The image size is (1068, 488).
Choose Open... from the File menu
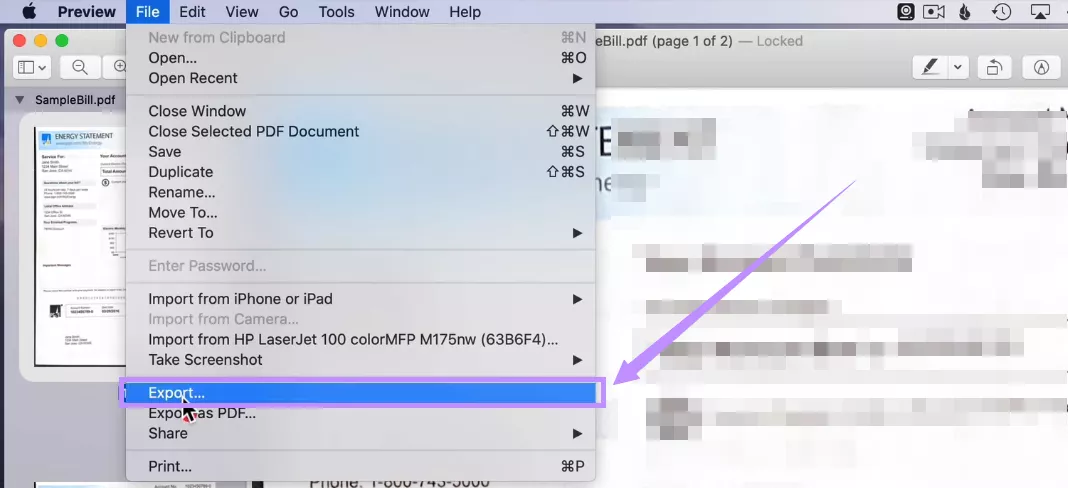click(x=360, y=58)
